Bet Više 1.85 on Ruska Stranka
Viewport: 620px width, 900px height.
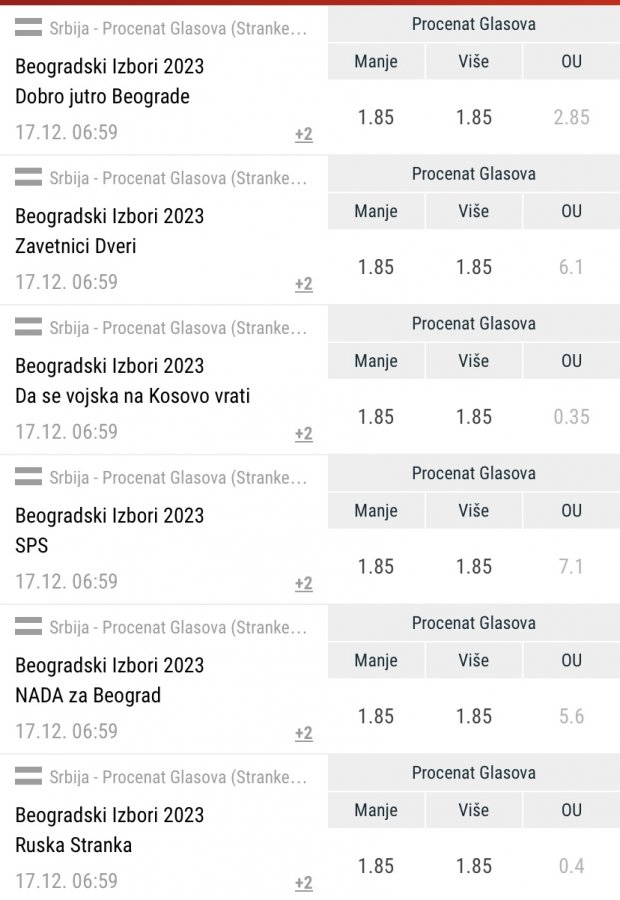click(x=474, y=866)
